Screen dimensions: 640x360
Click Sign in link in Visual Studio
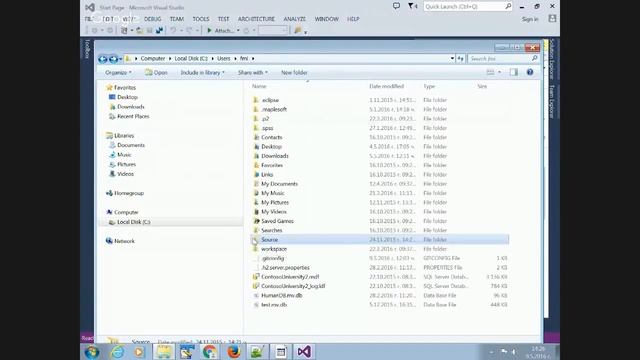pyautogui.click(x=530, y=19)
